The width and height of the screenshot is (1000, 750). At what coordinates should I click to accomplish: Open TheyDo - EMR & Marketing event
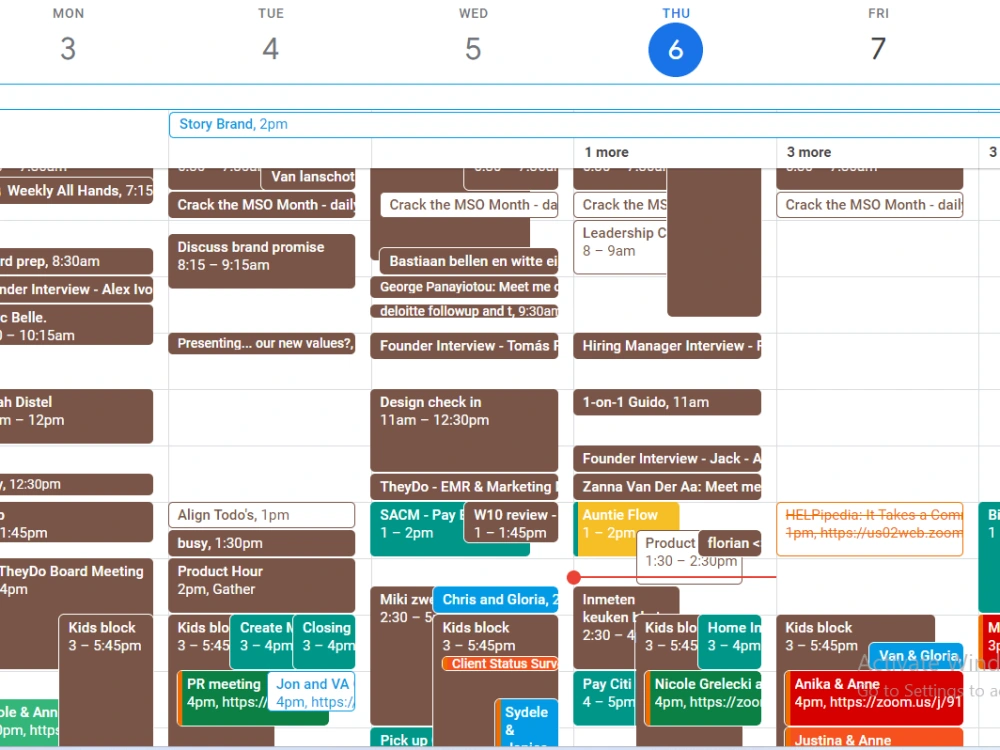point(464,487)
